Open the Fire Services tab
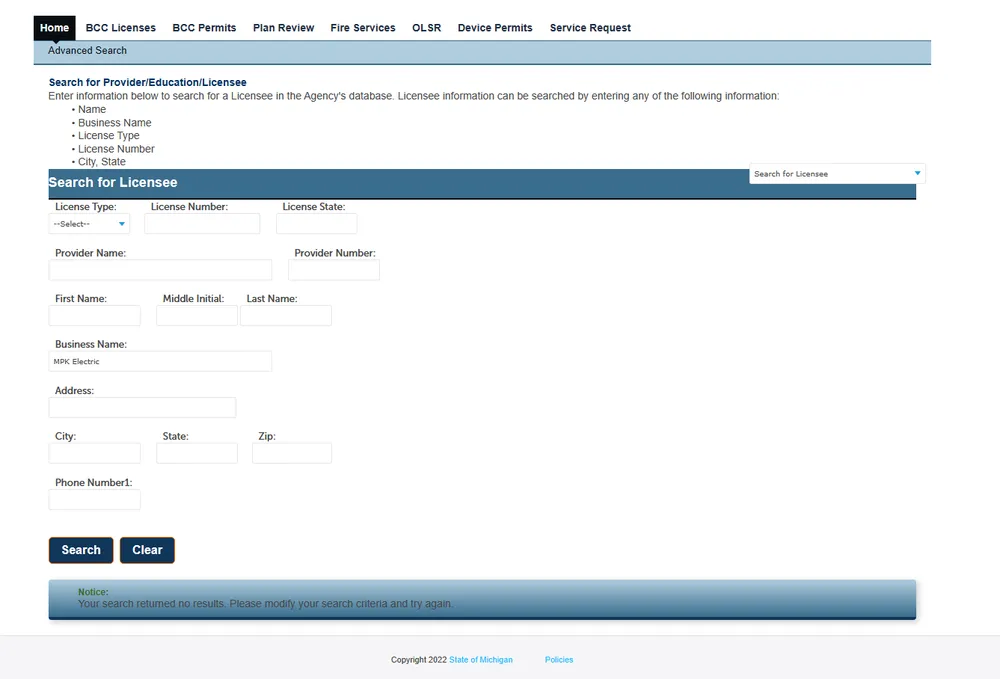The width and height of the screenshot is (1000, 679). click(363, 28)
